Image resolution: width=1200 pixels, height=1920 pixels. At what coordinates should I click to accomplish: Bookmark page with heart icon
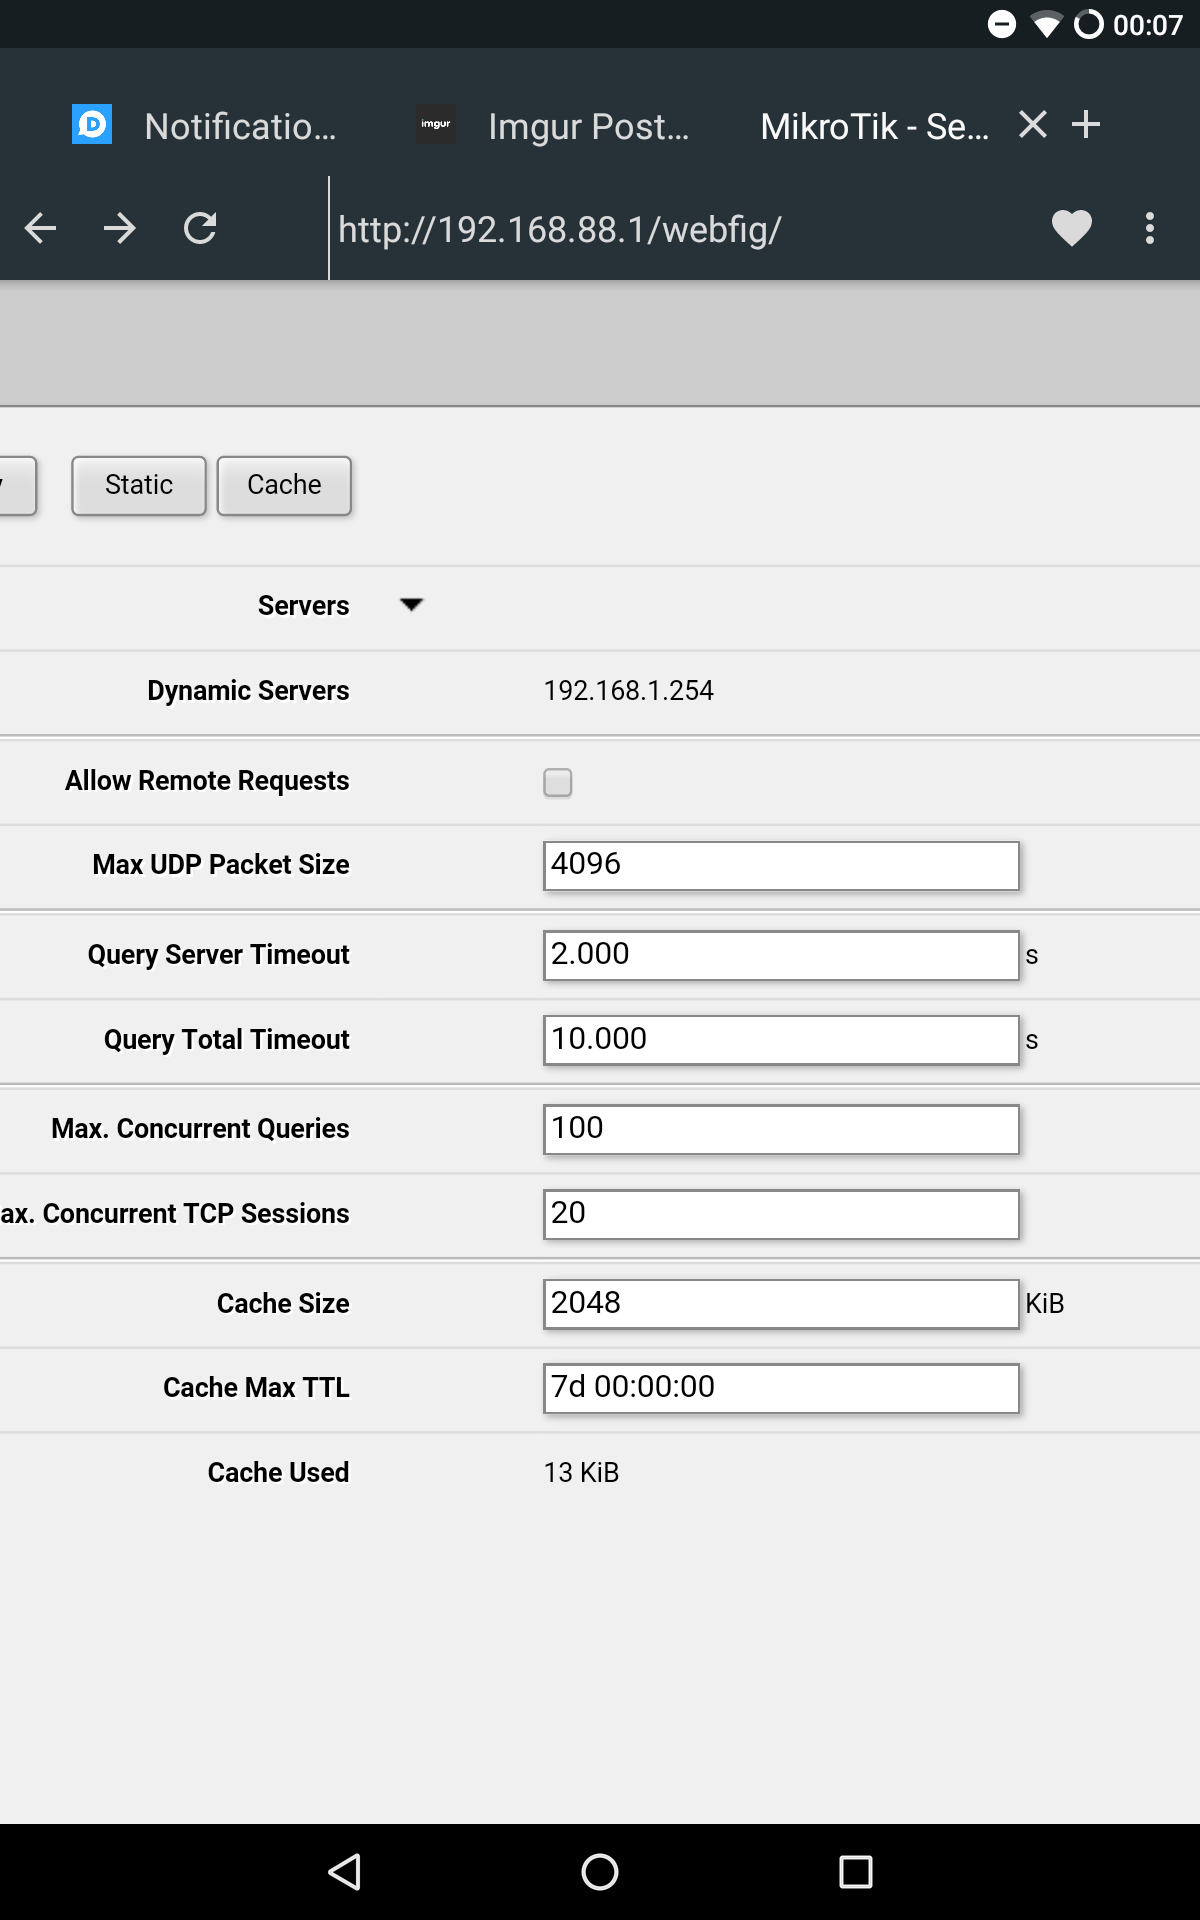(x=1072, y=229)
